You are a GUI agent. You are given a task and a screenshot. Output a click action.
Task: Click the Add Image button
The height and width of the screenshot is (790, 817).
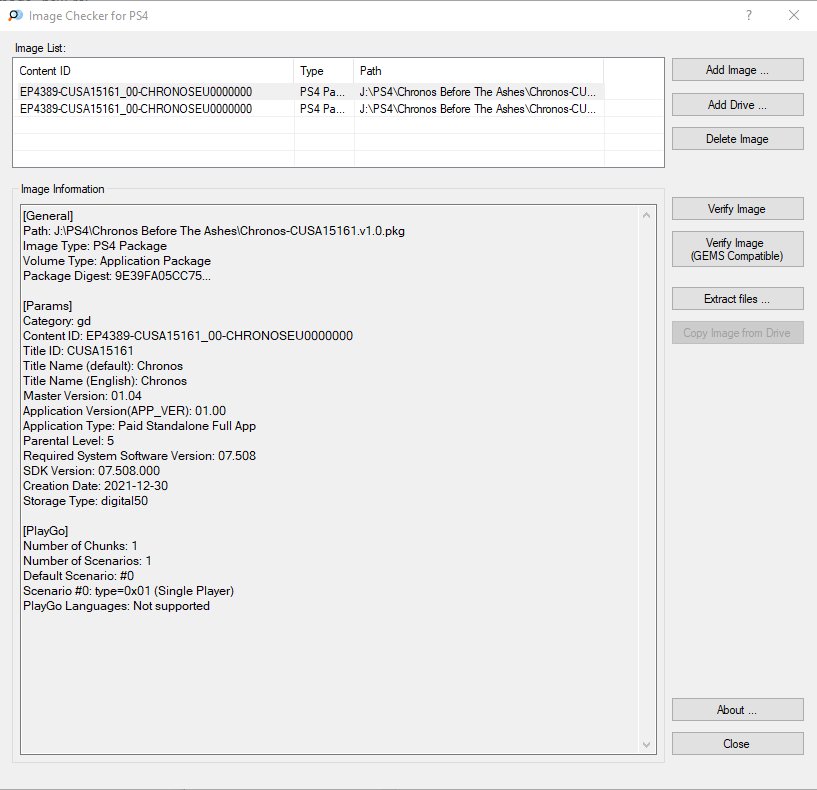[737, 70]
